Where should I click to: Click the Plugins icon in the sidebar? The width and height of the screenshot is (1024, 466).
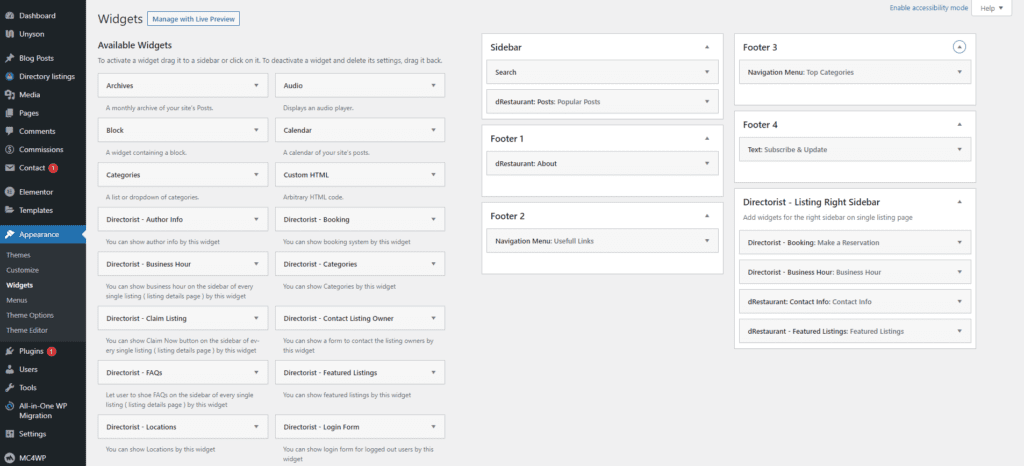[x=9, y=351]
